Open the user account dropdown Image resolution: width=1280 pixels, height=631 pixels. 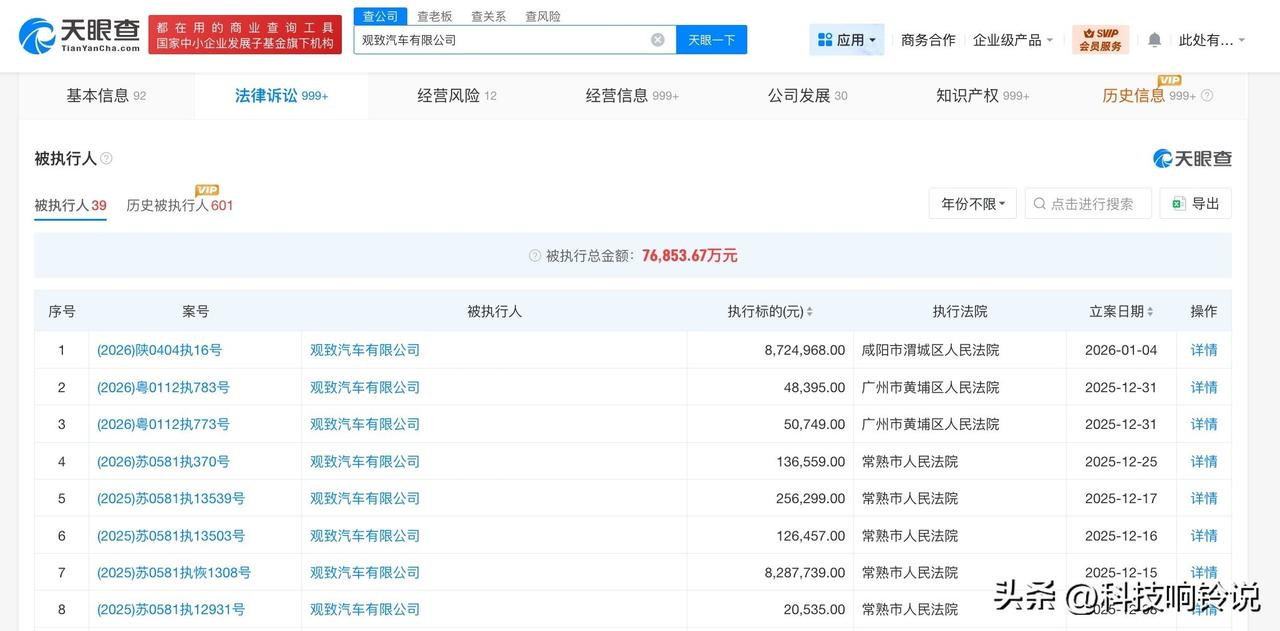[1211, 40]
